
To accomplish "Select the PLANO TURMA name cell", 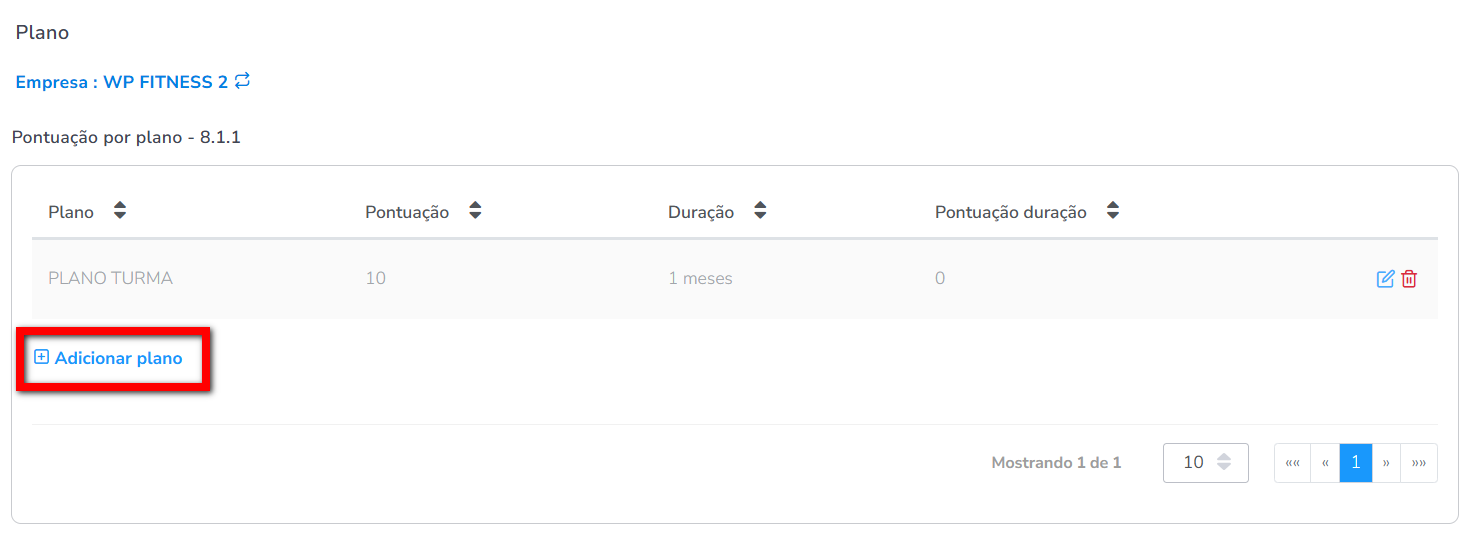I will tap(110, 279).
